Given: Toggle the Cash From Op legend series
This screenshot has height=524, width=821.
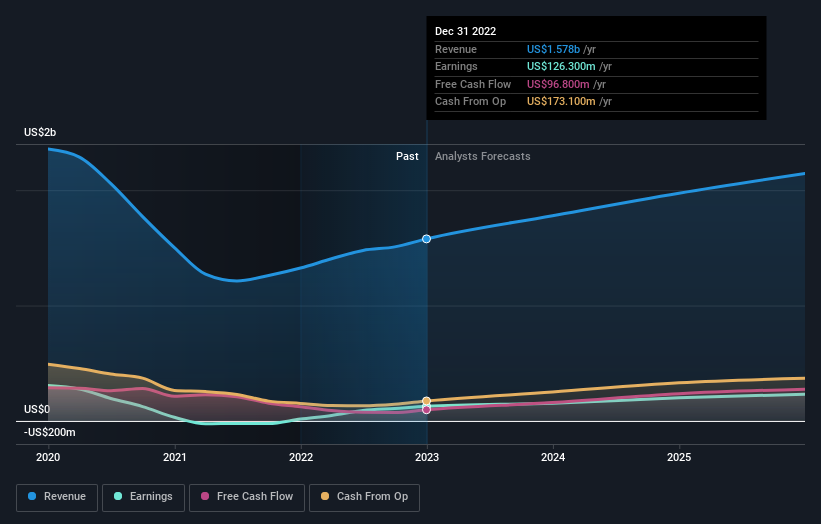Looking at the screenshot, I should [364, 497].
